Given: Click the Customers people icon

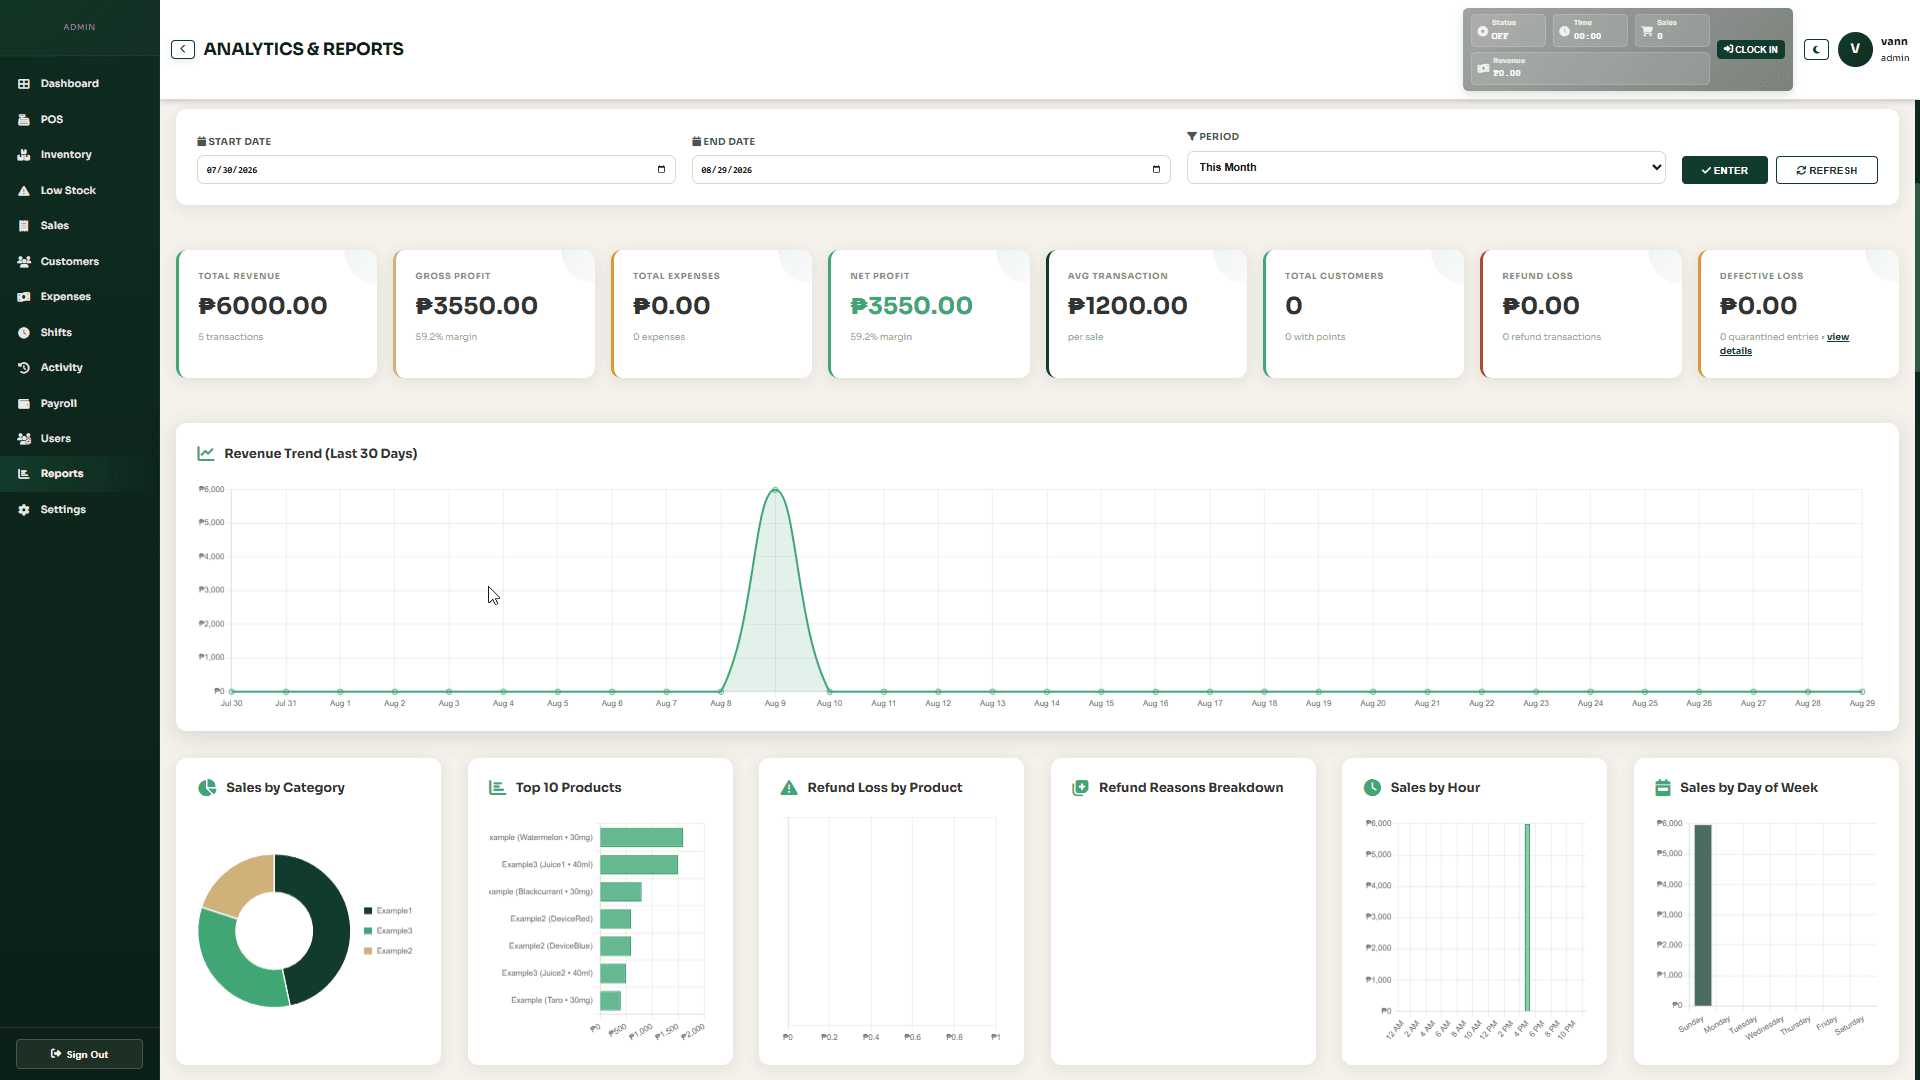Looking at the screenshot, I should click(24, 262).
